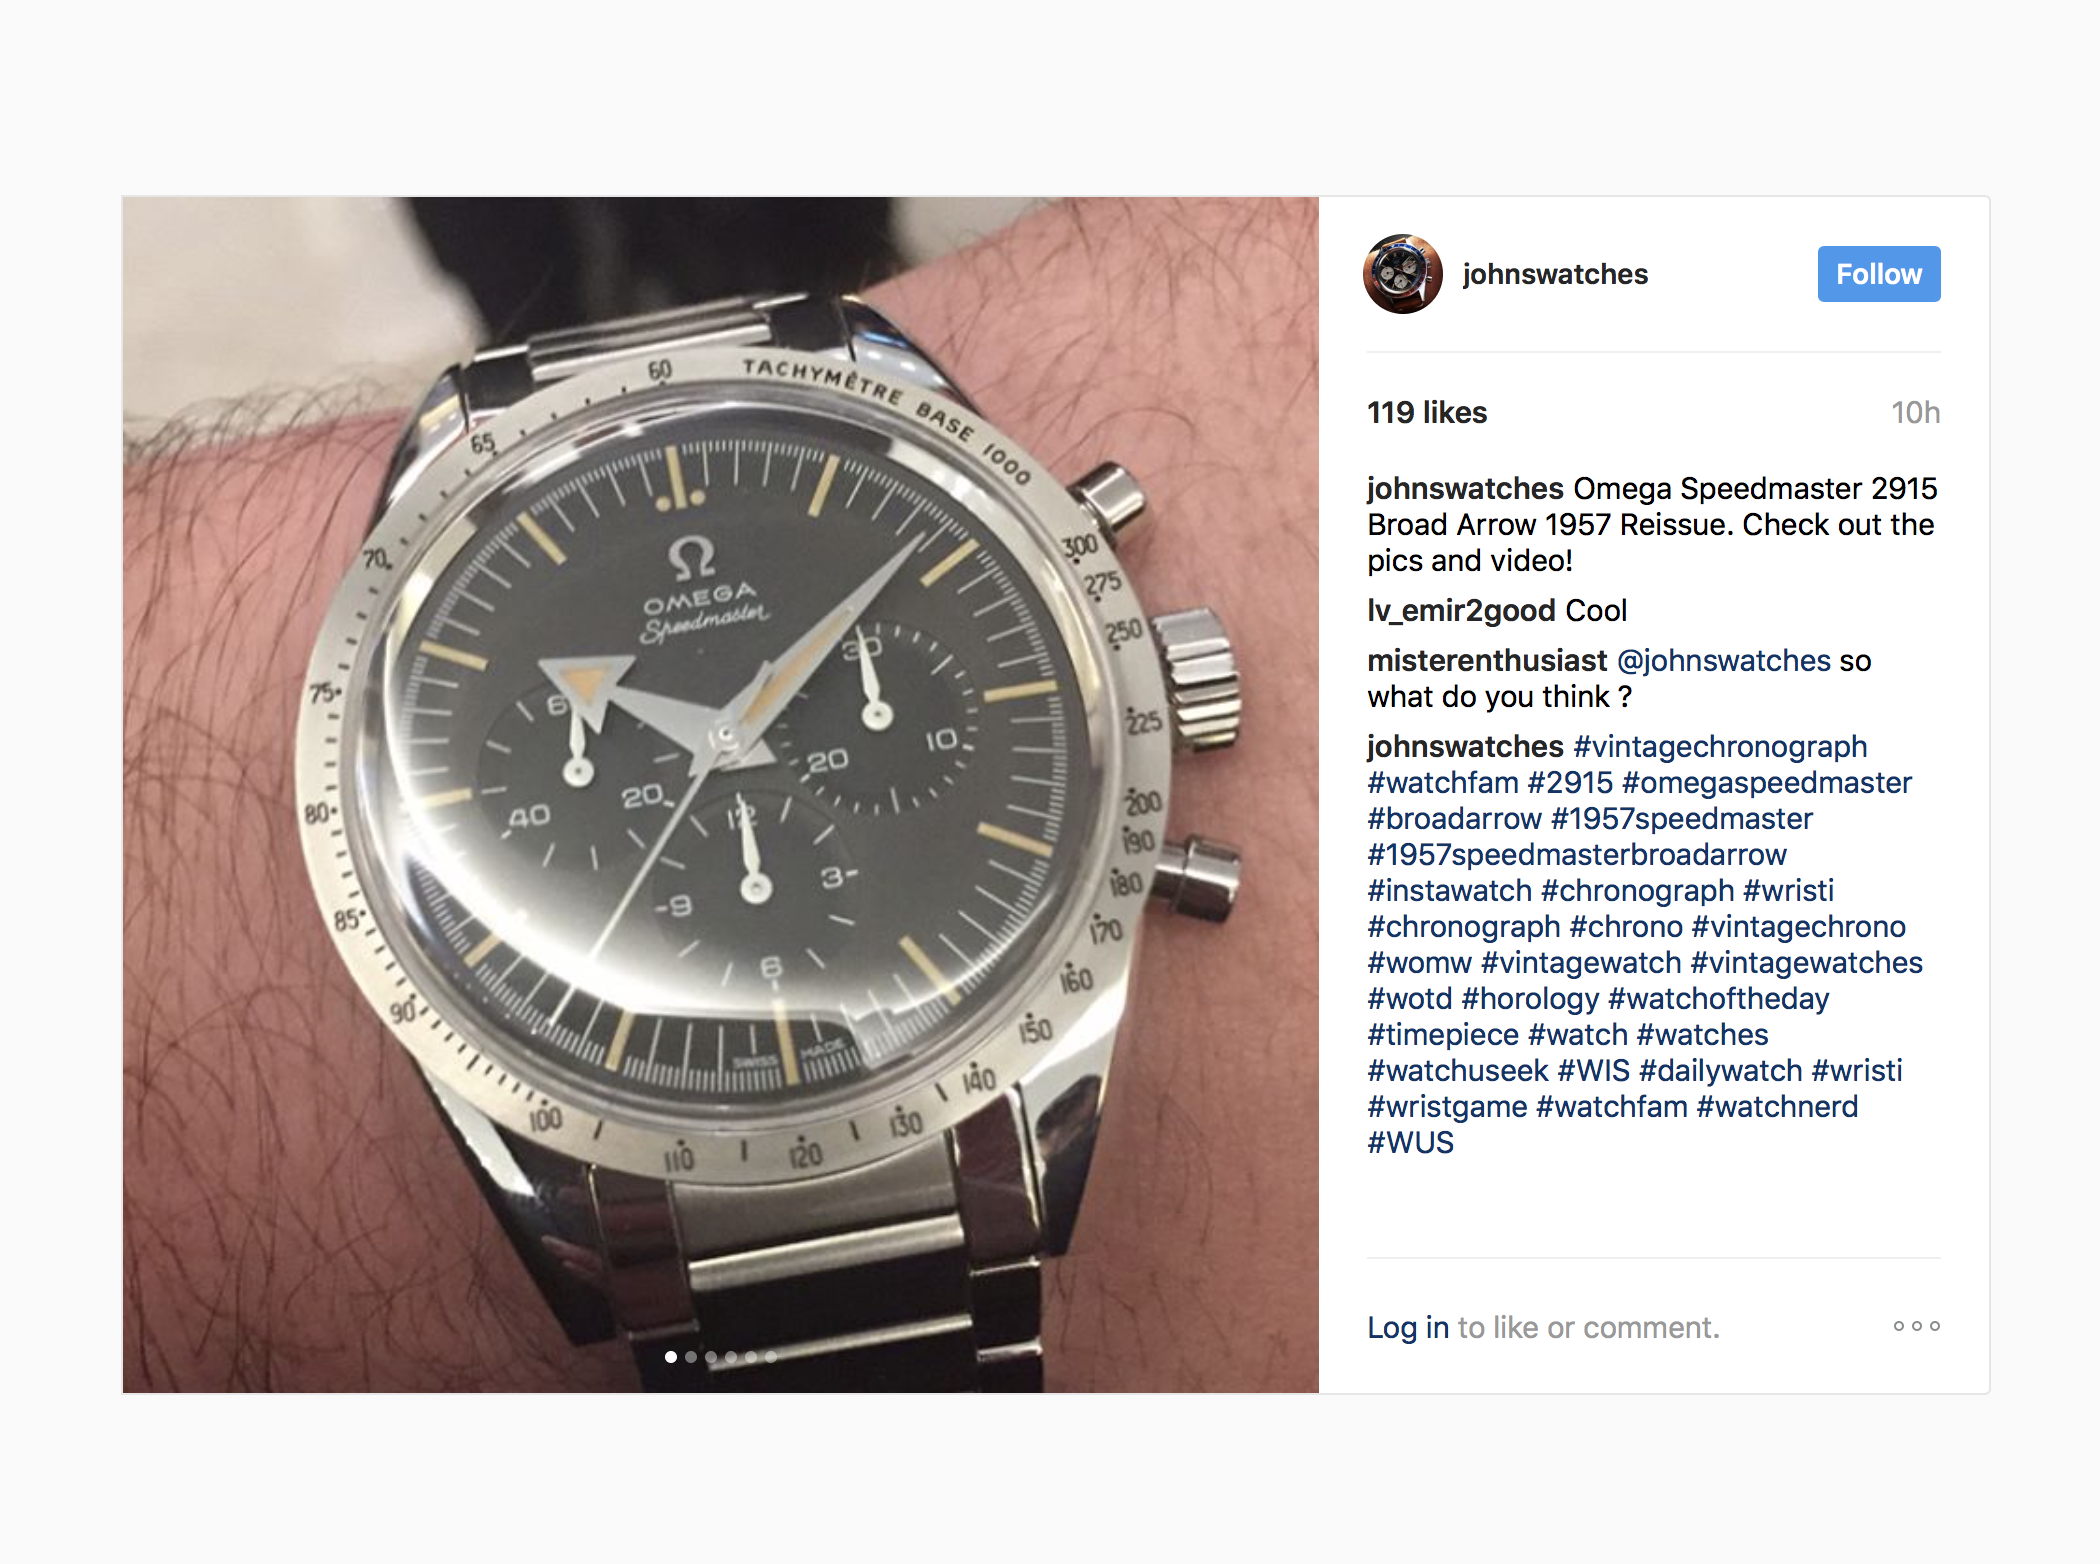Image resolution: width=2100 pixels, height=1564 pixels.
Task: Click the Log in link
Action: pos(1408,1327)
